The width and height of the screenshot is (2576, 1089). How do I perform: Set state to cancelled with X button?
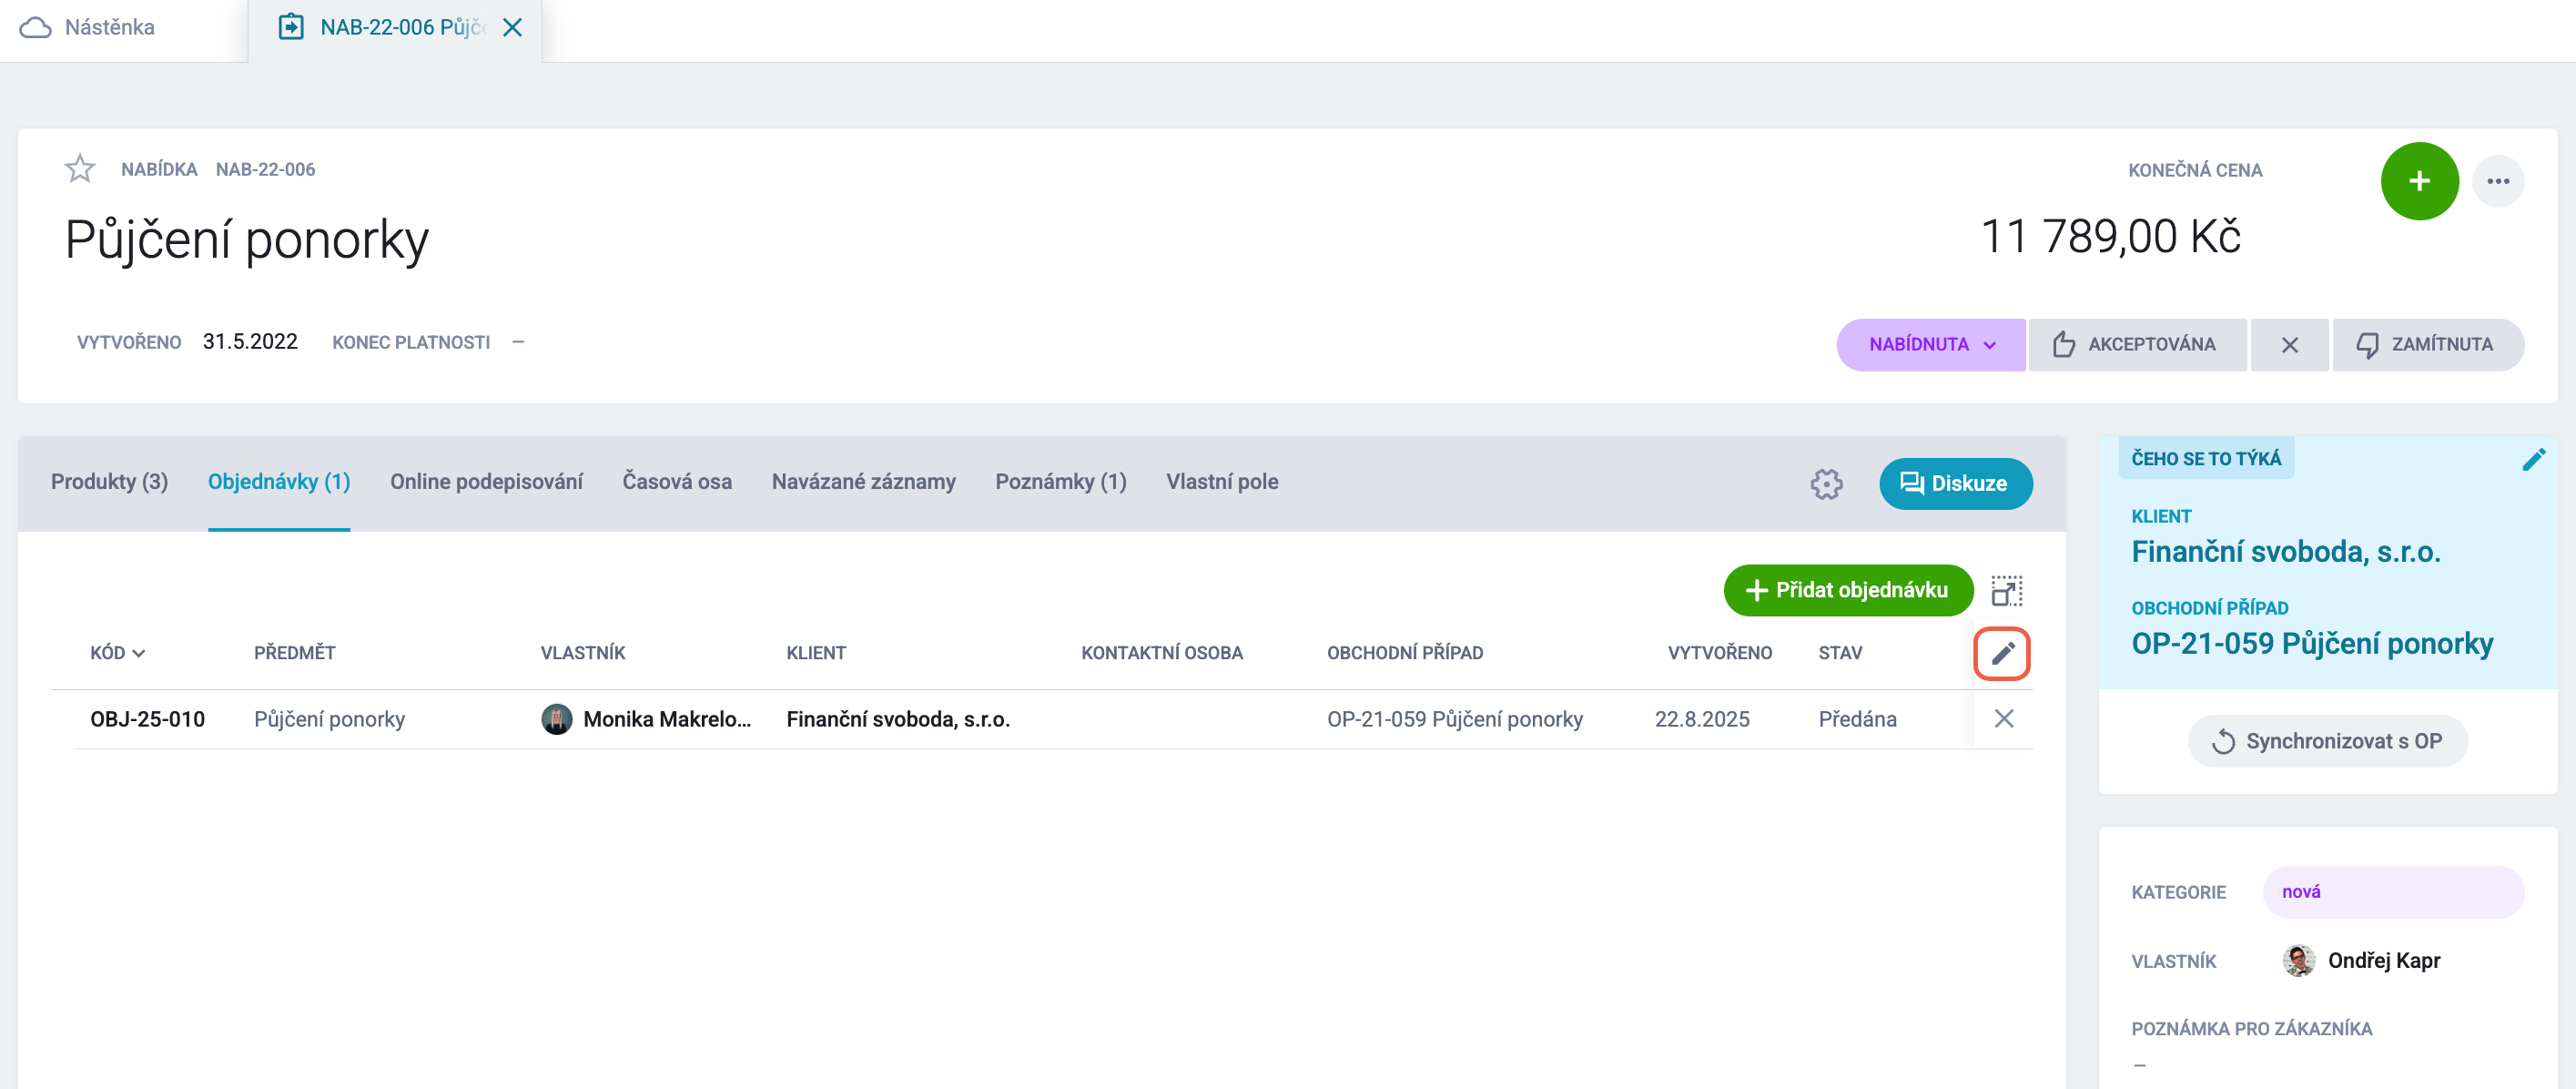click(2288, 345)
